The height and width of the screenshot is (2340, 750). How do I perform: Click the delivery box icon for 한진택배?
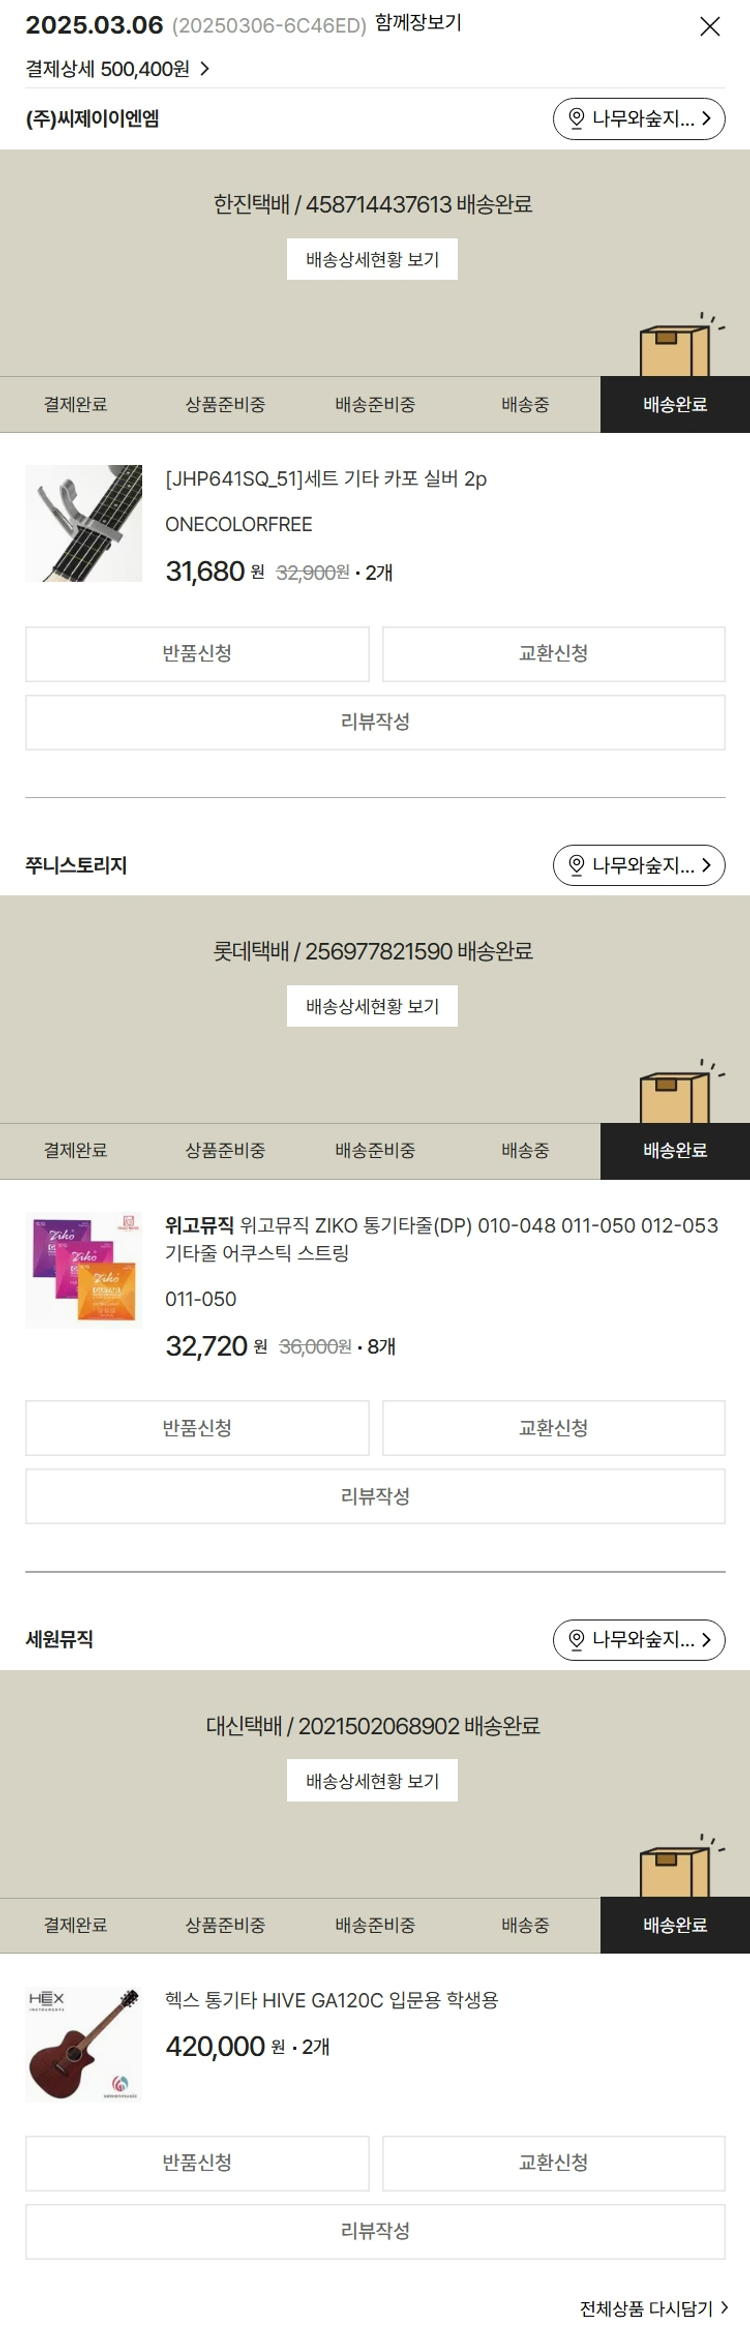coord(676,347)
